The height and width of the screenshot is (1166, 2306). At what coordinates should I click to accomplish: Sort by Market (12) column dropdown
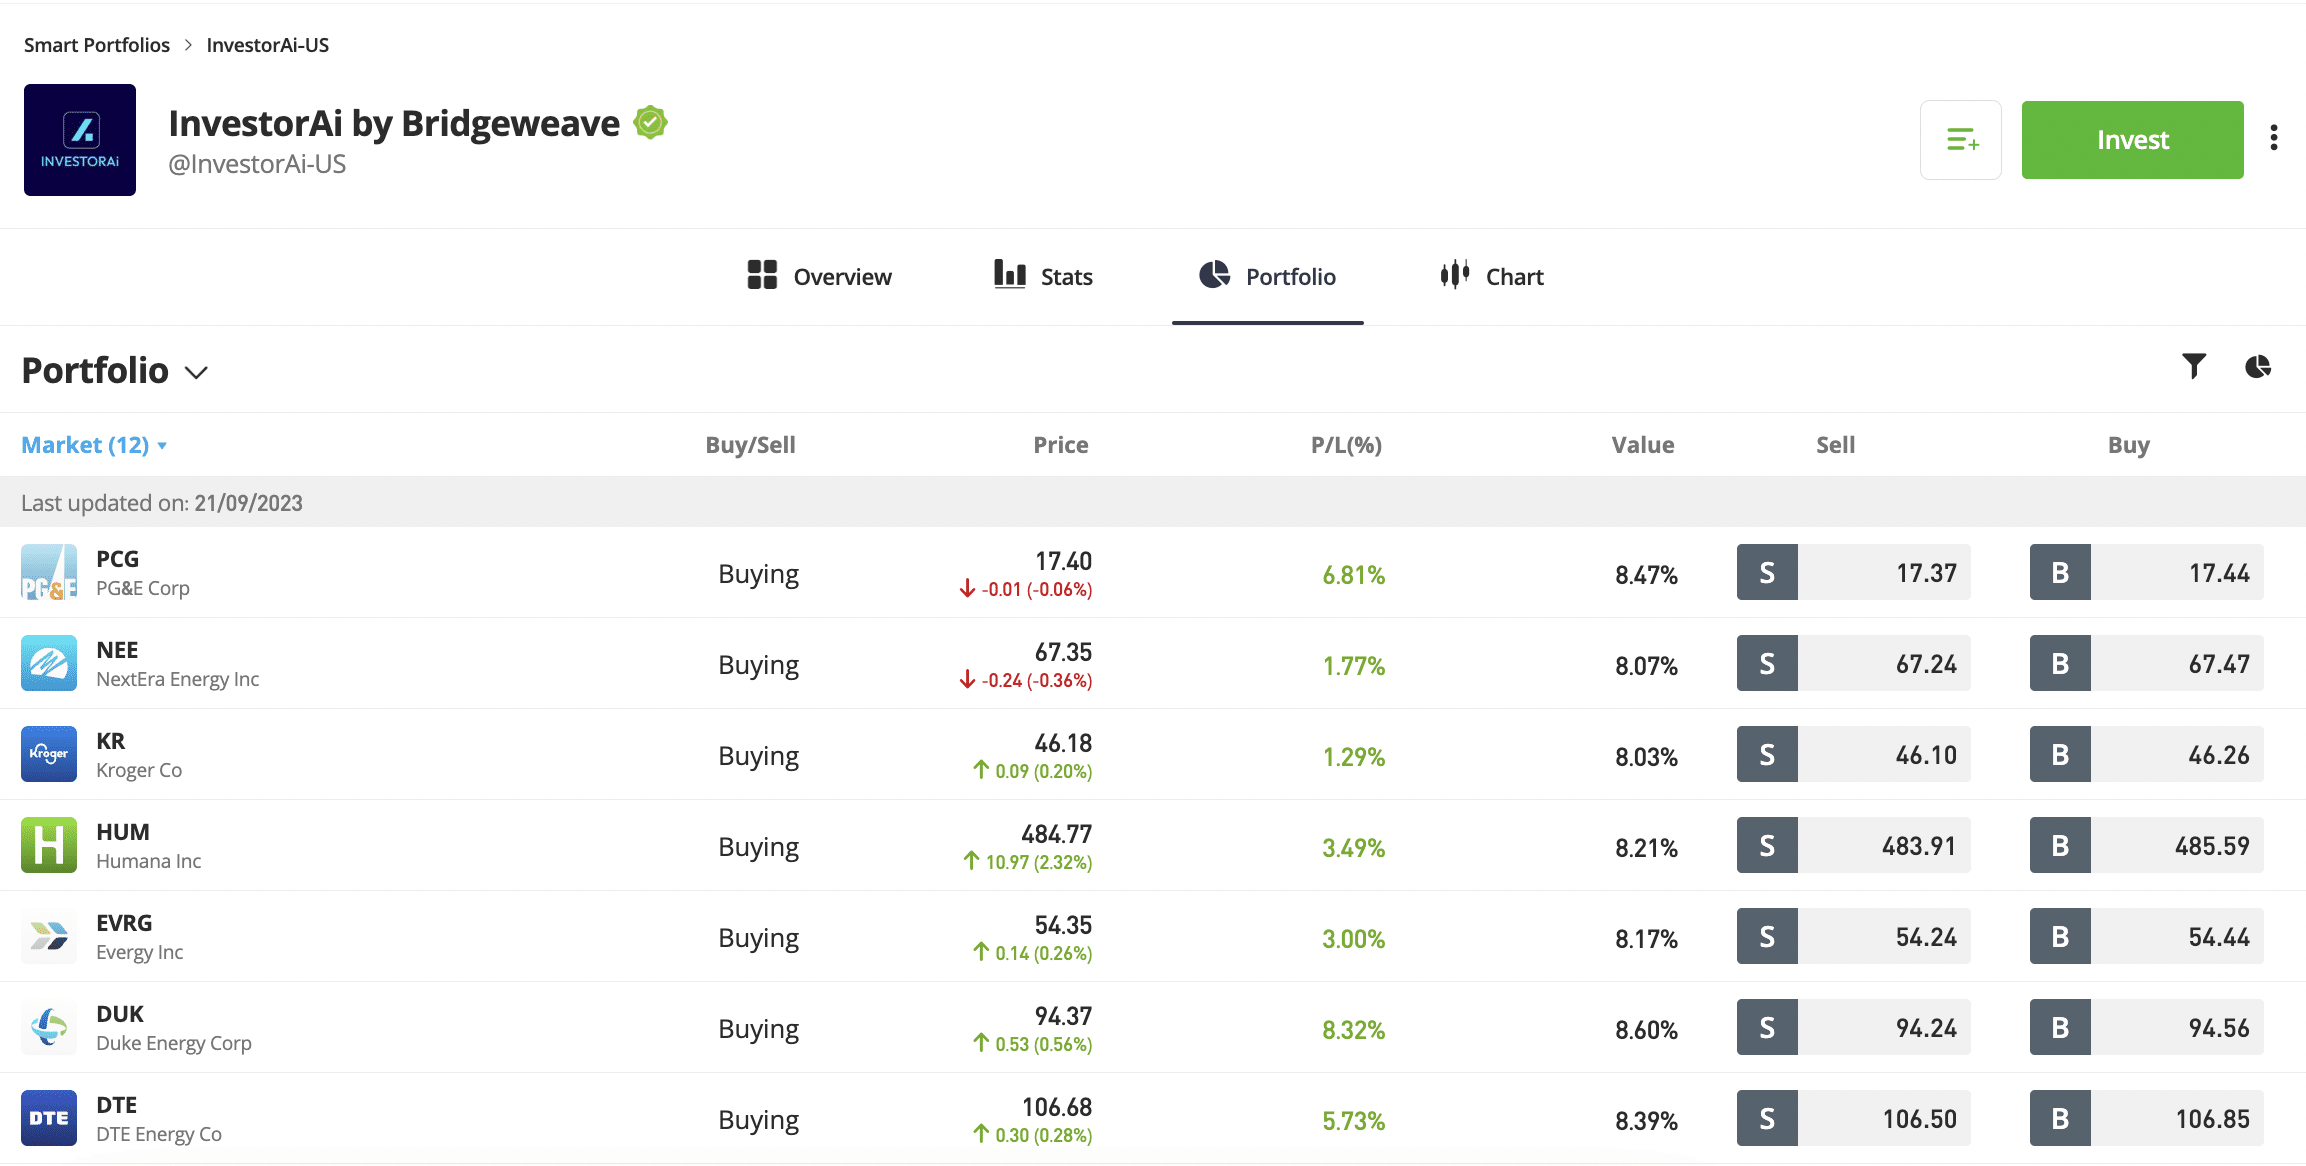94,445
